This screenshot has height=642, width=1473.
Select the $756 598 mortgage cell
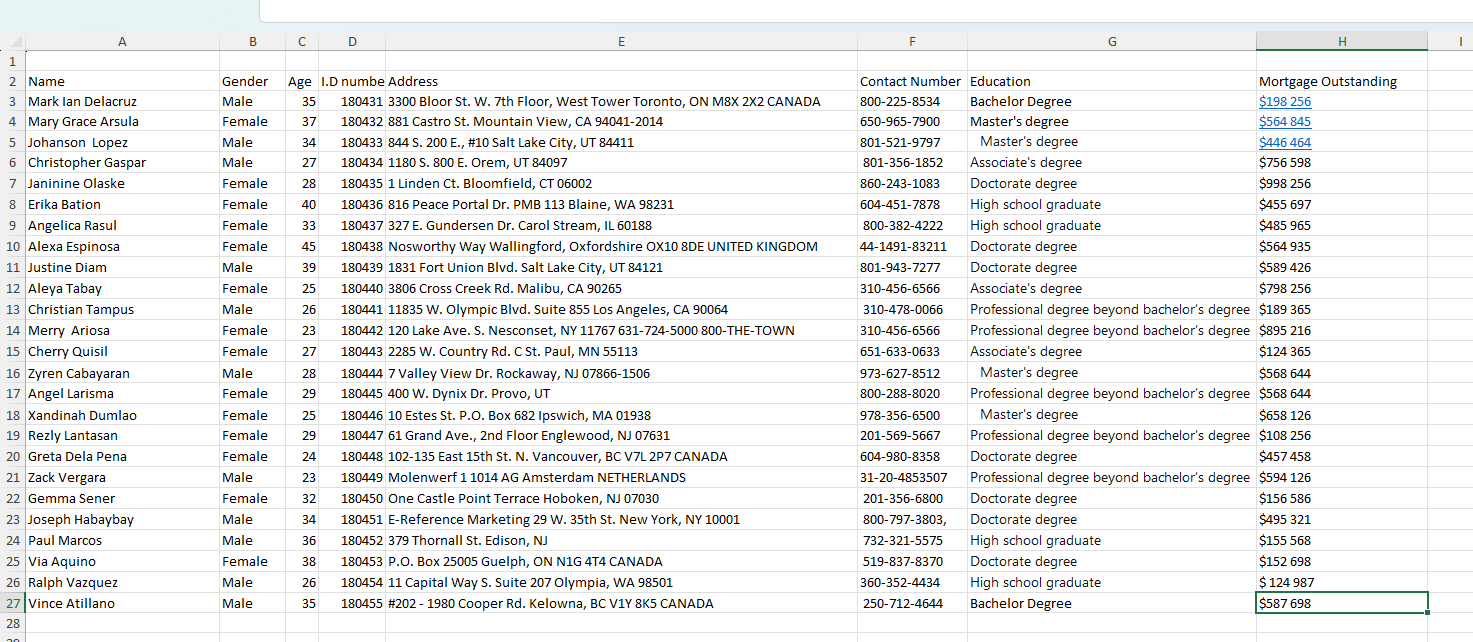[1342, 163]
